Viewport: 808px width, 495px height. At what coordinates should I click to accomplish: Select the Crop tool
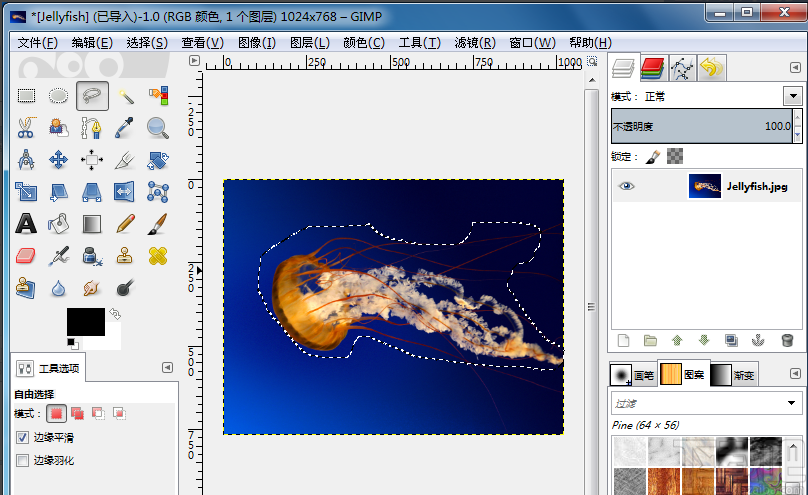[x=125, y=160]
